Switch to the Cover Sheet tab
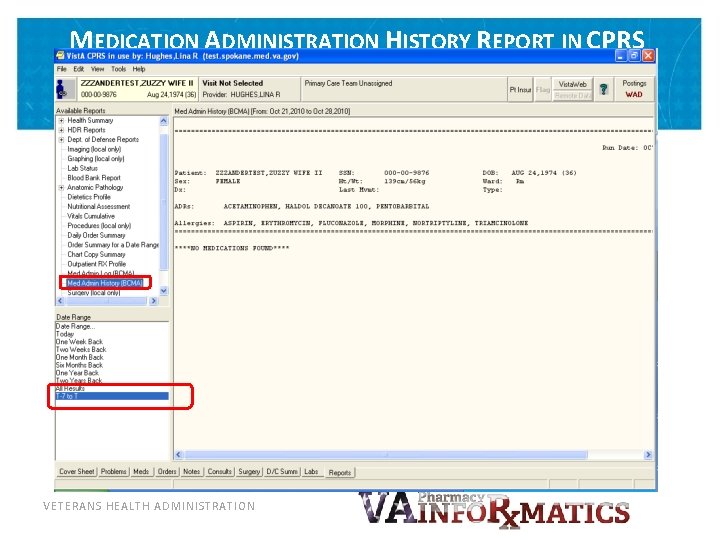 tap(77, 472)
